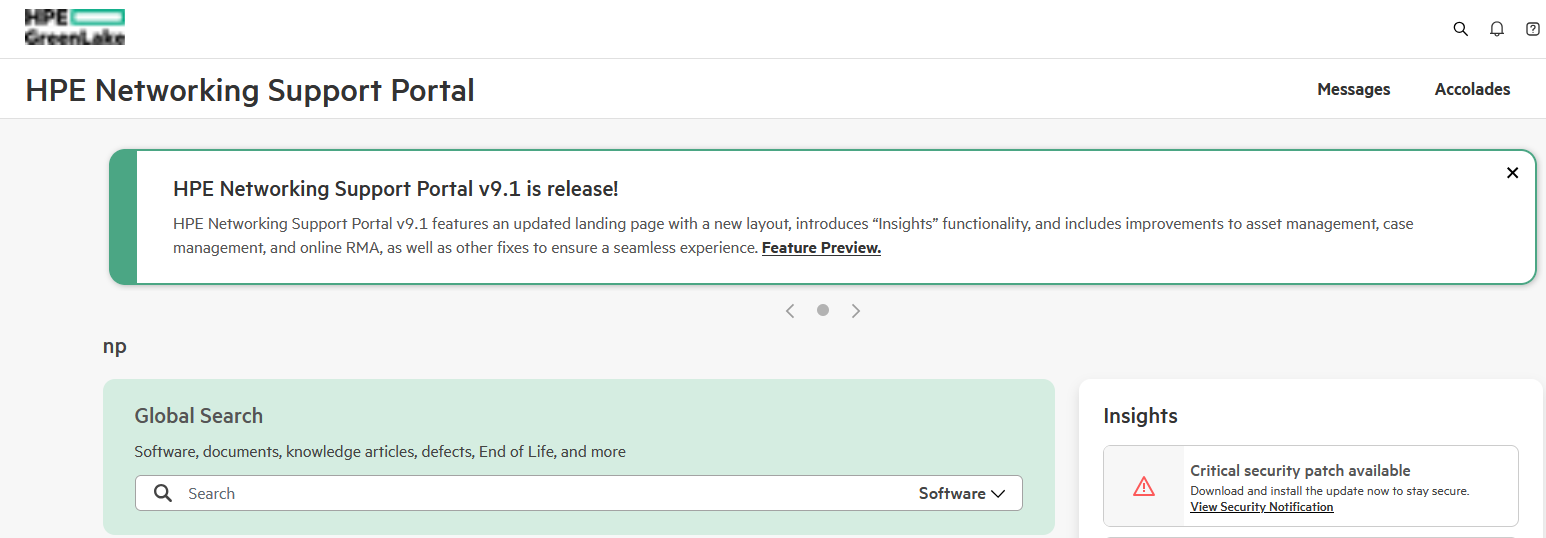Click the magnifier icon inside Global Search box
Viewport: 1546px width, 538px height.
tap(163, 493)
